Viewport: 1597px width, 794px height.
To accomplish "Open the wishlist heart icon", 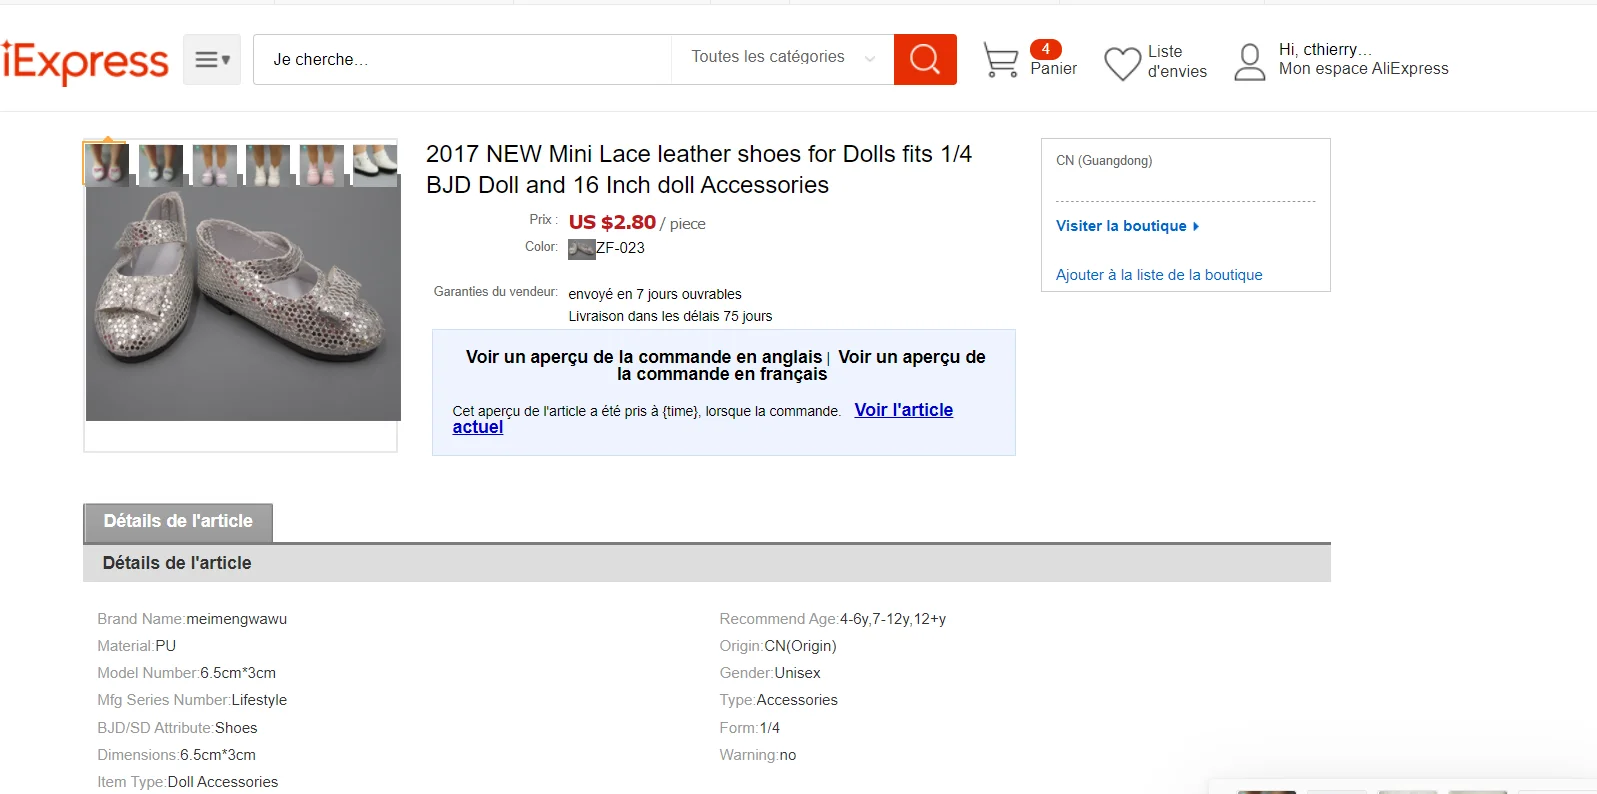I will pos(1122,63).
